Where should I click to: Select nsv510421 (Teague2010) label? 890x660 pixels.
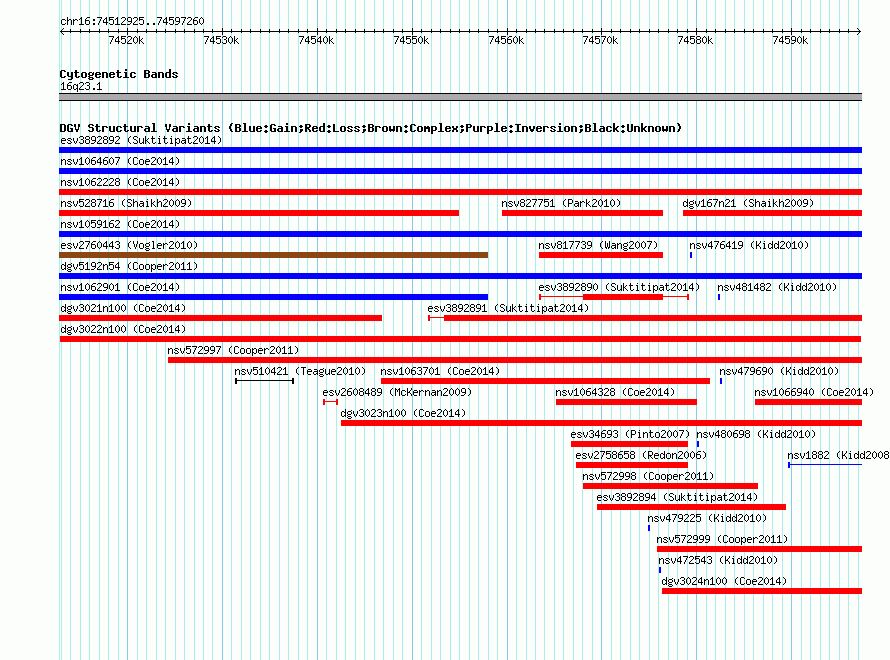tap(300, 371)
